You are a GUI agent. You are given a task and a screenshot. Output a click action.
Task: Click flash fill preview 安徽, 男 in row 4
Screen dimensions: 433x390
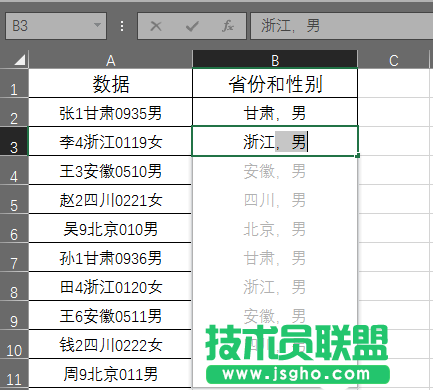pos(275,171)
